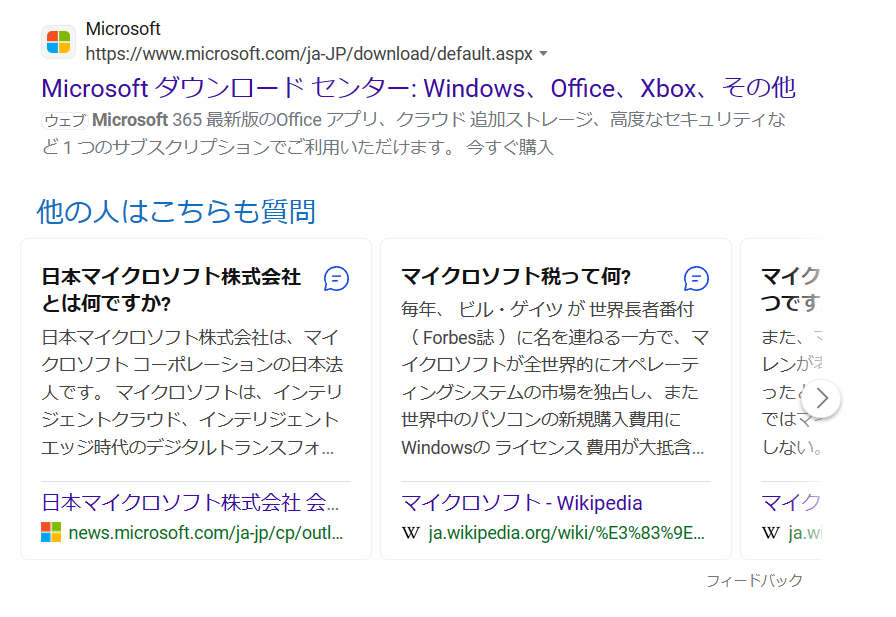Click answer text starting 毎年、ビル・ゲイツ

click(x=555, y=378)
